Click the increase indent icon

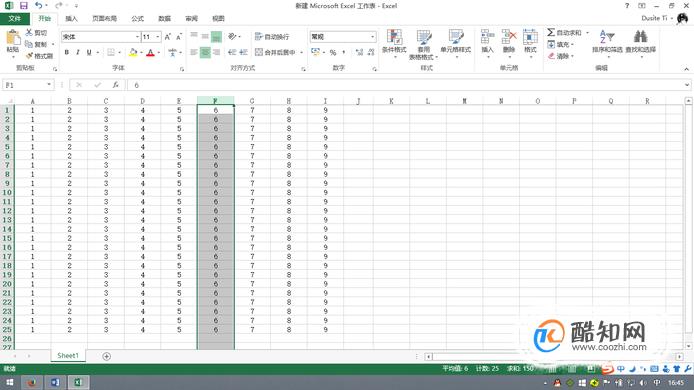click(x=243, y=52)
